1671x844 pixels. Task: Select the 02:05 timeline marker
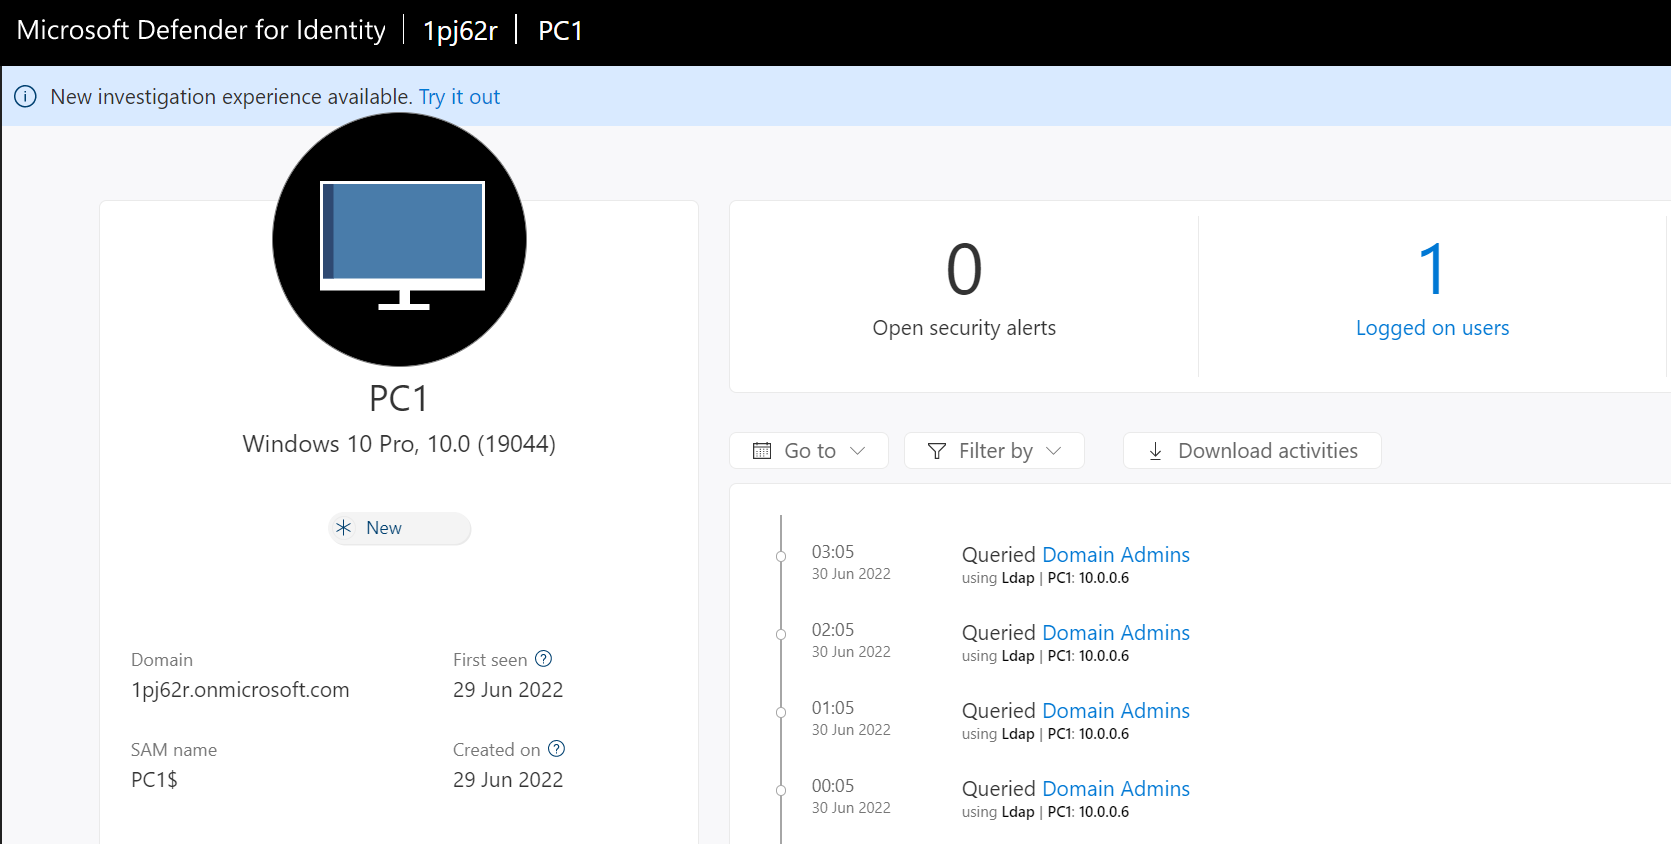[781, 635]
